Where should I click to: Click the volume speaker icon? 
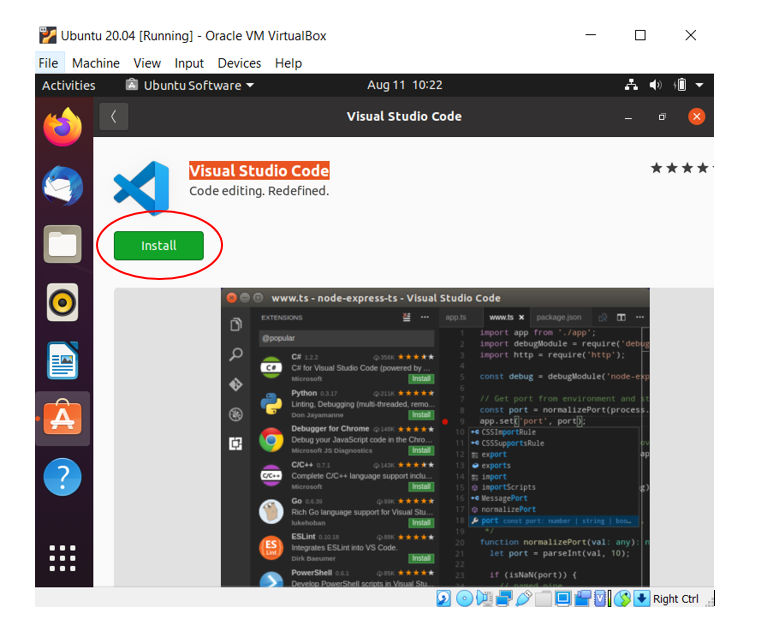[x=655, y=85]
